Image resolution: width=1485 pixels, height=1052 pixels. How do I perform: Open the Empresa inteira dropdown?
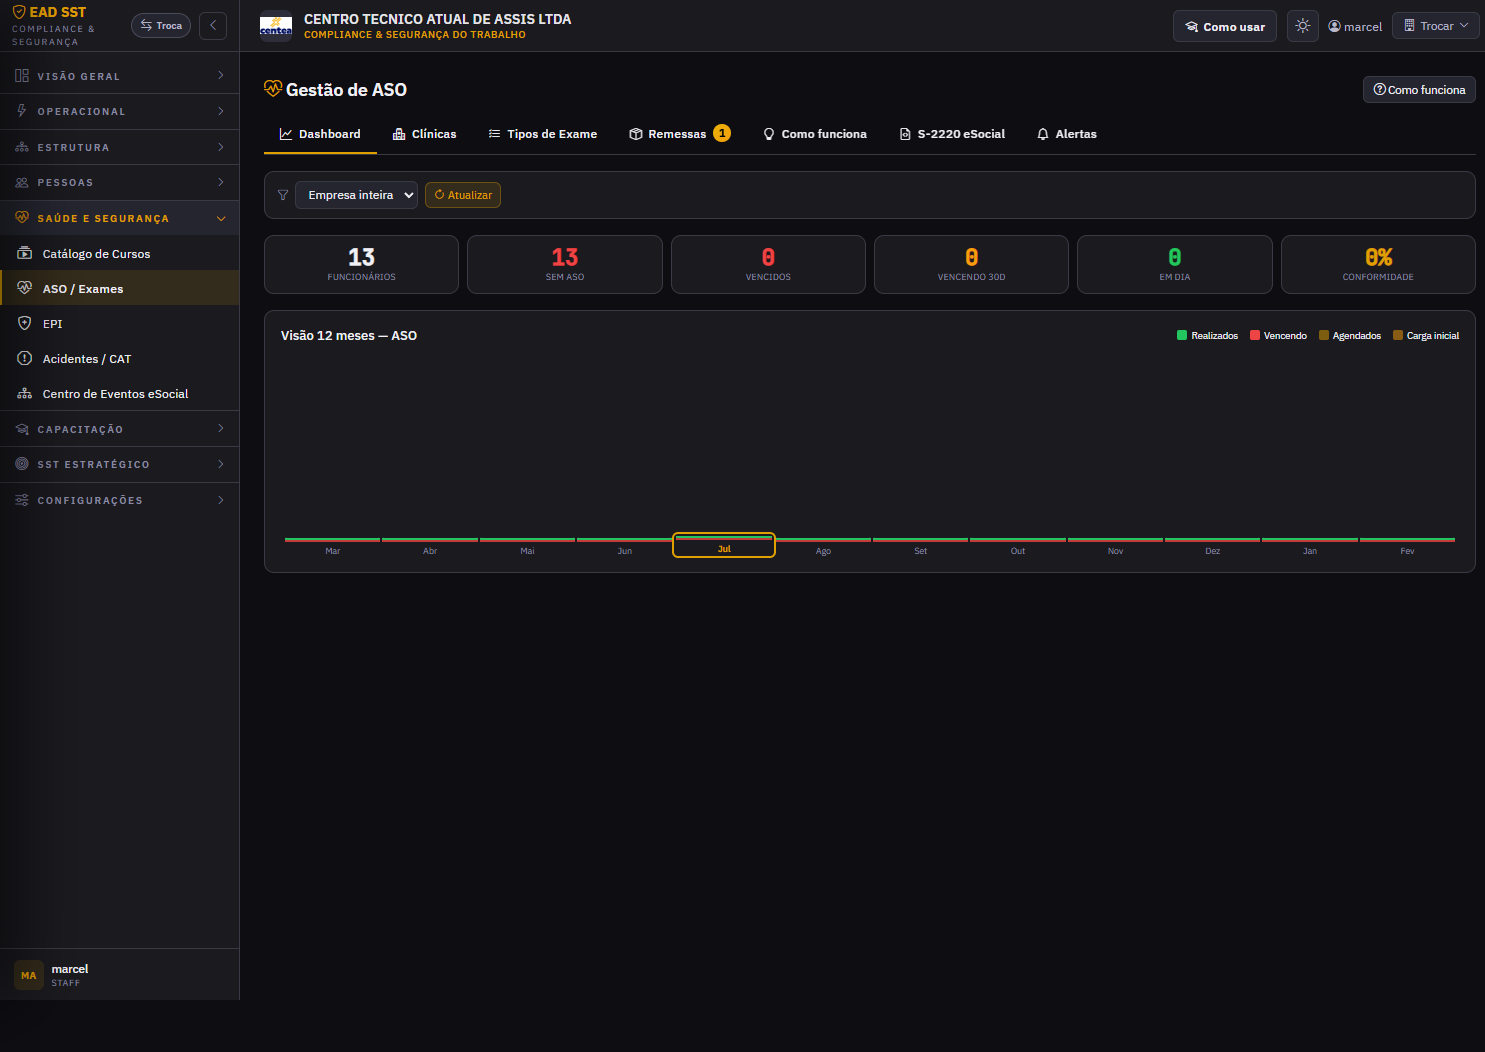356,195
